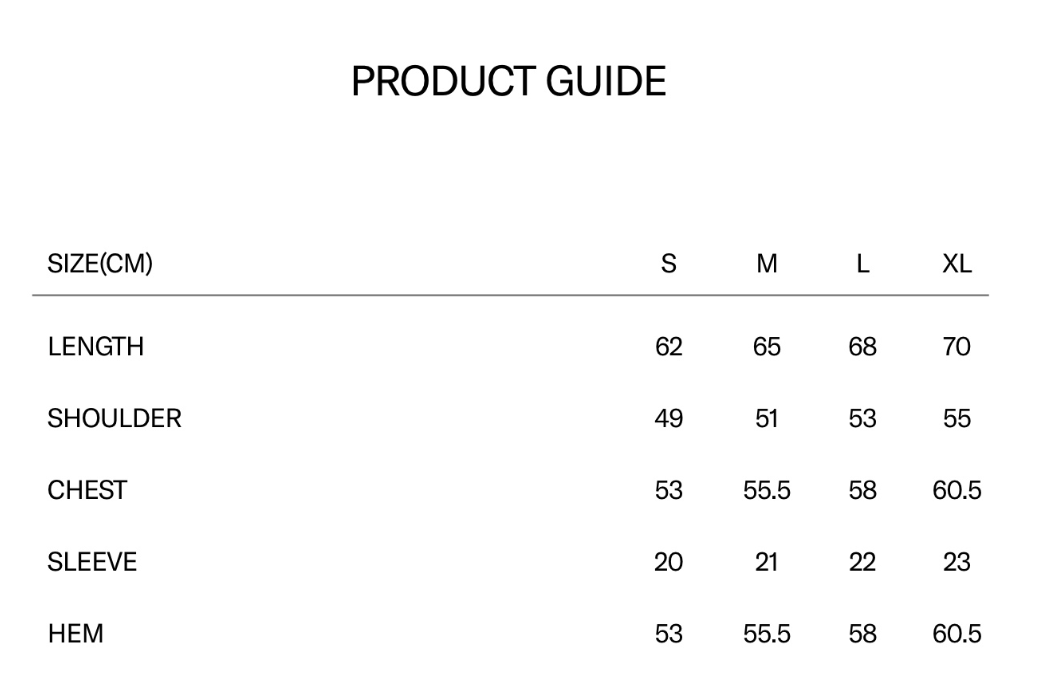Click shoulder value 49 for size S
The image size is (1040, 698).
click(x=669, y=418)
